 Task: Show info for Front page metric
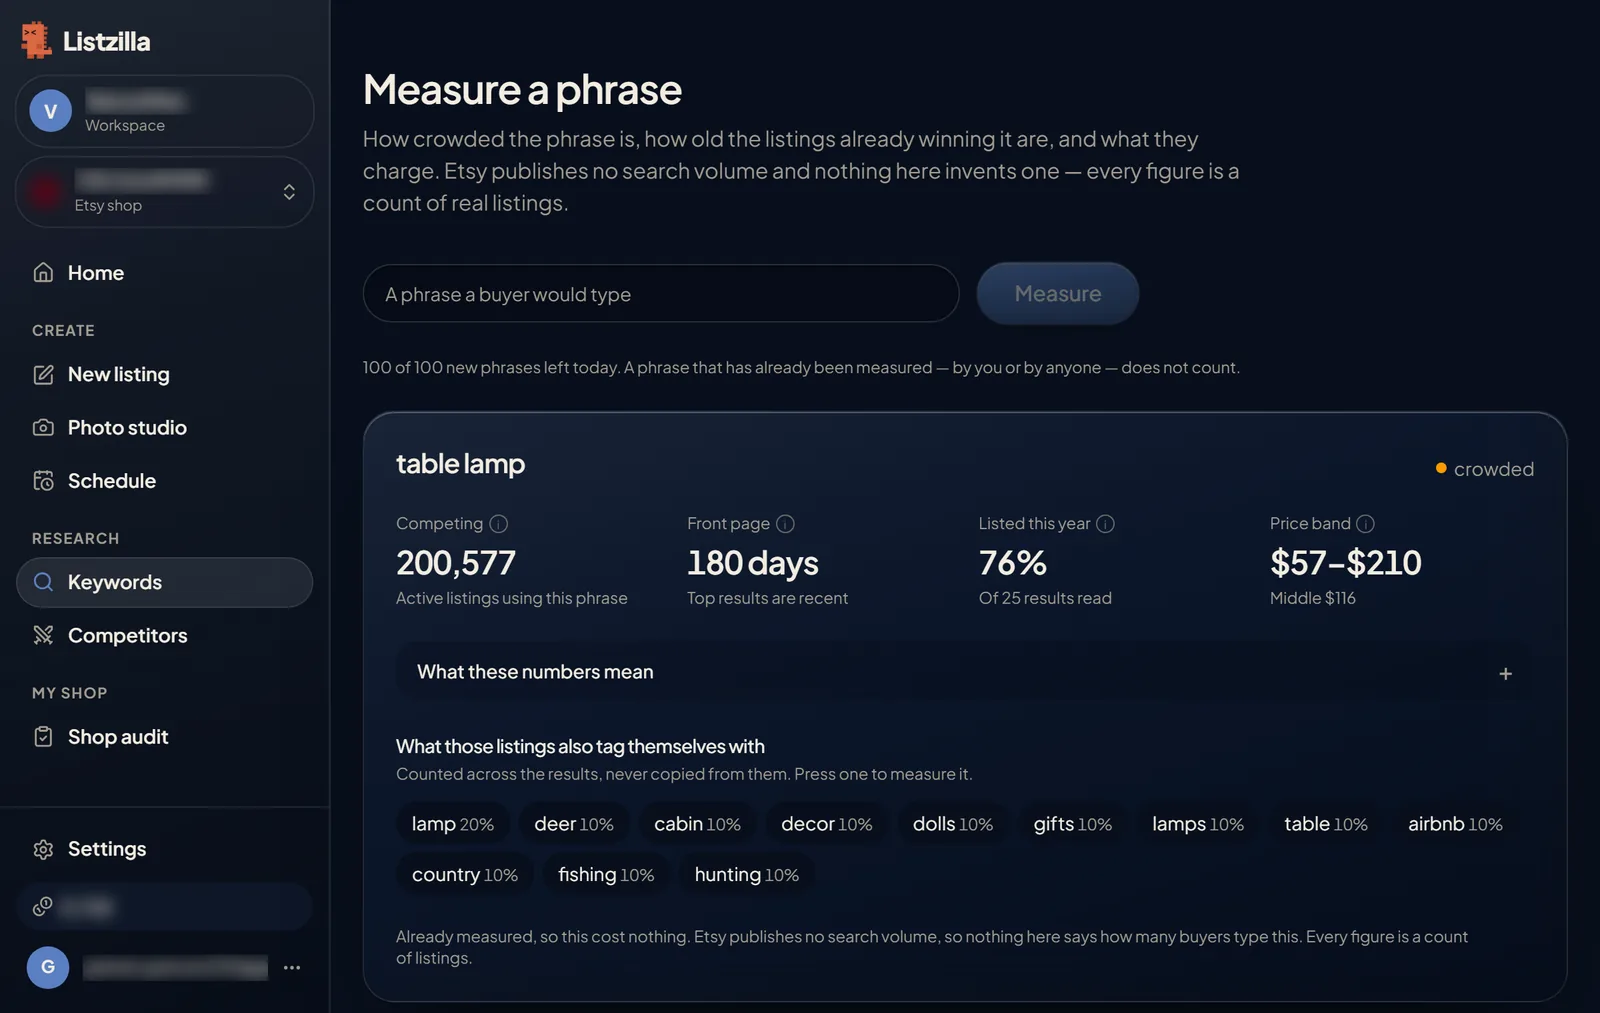point(786,524)
